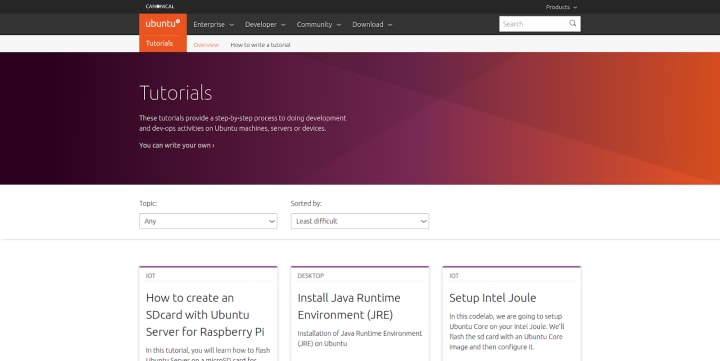Image resolution: width=720 pixels, height=361 pixels.
Task: Click the JRE installation description text
Action: (360, 338)
